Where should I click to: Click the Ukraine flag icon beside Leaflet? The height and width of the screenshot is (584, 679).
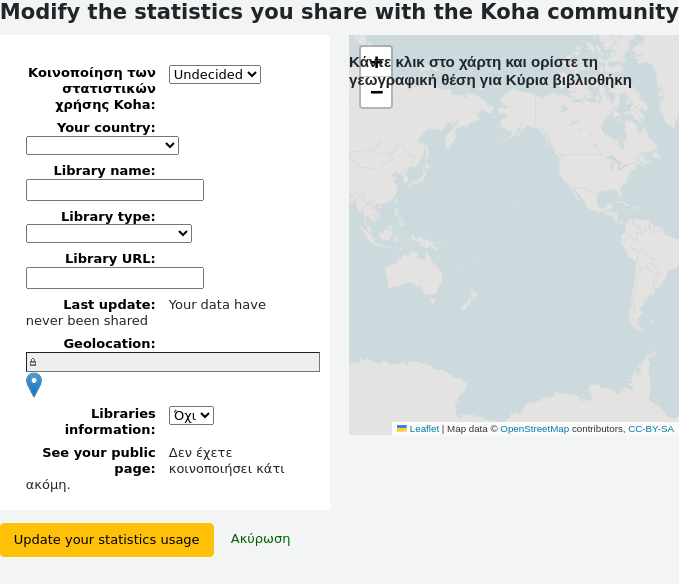point(402,429)
